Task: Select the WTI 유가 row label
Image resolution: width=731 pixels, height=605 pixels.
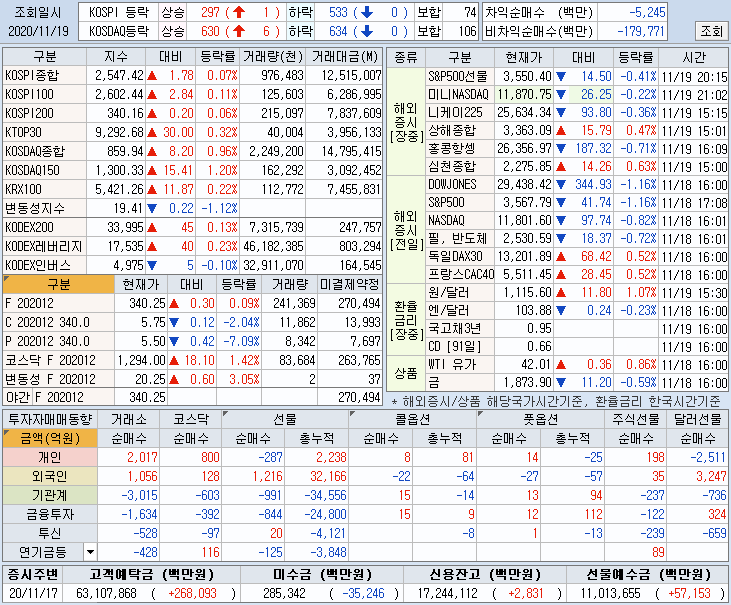Action: pyautogui.click(x=460, y=364)
